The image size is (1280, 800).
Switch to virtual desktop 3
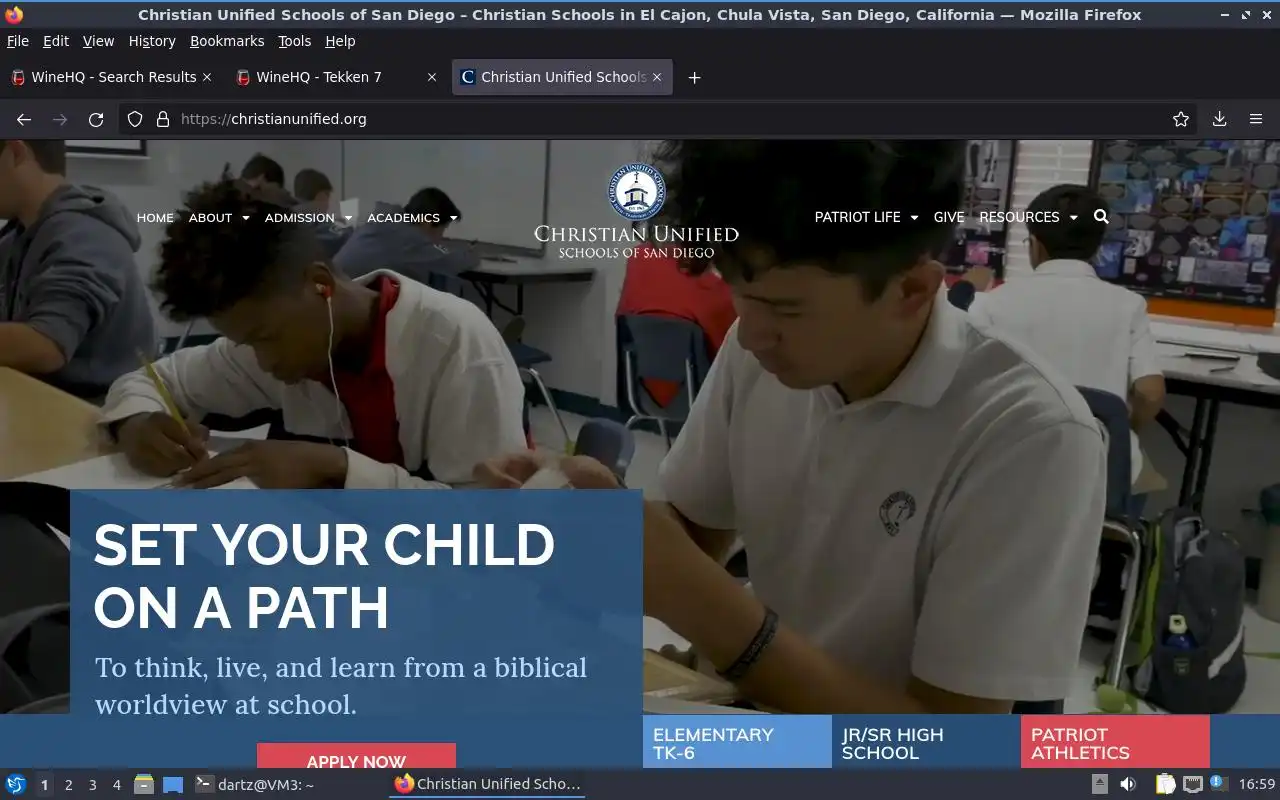pos(92,785)
